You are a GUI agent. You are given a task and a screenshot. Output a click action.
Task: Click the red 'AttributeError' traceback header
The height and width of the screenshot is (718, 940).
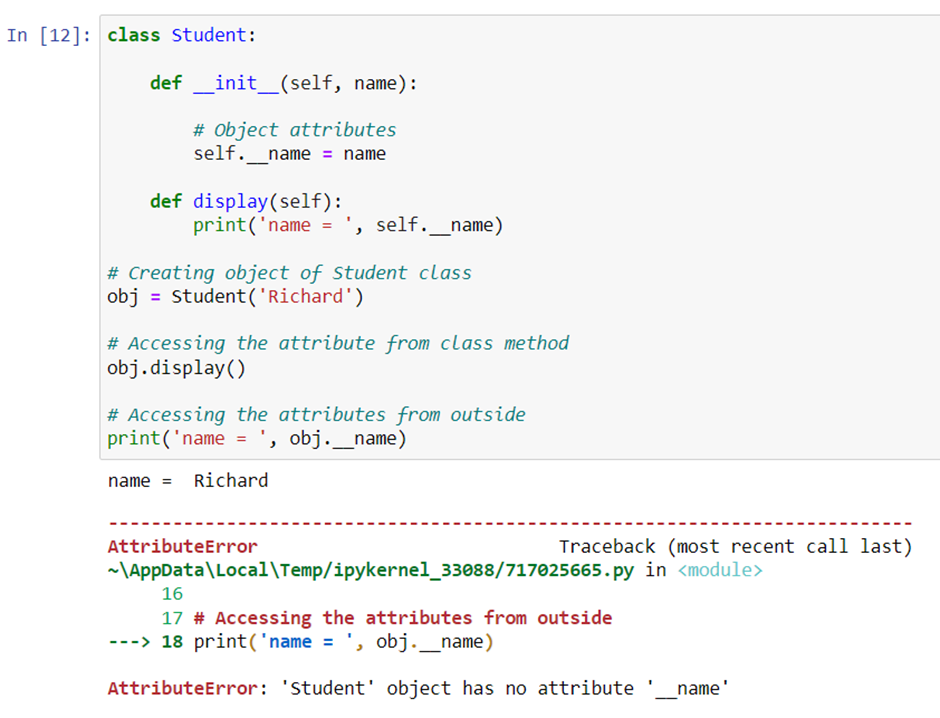click(183, 547)
